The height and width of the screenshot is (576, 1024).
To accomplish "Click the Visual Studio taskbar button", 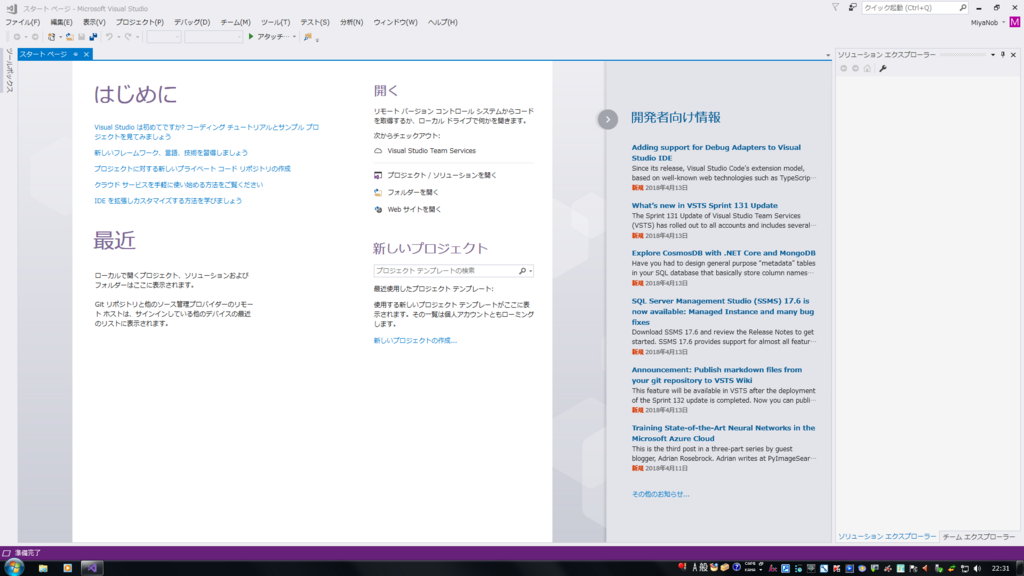I will (x=92, y=568).
